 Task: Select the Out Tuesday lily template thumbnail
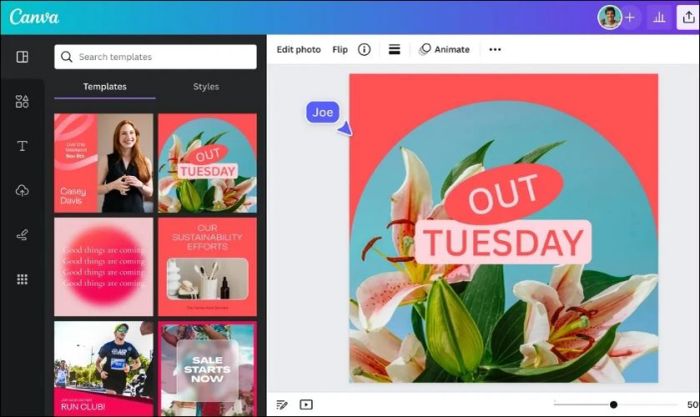208,163
